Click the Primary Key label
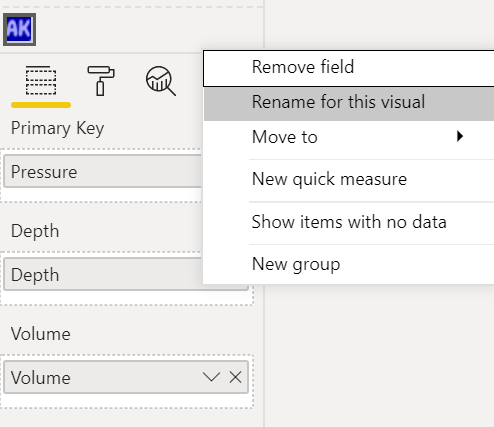 coord(57,128)
